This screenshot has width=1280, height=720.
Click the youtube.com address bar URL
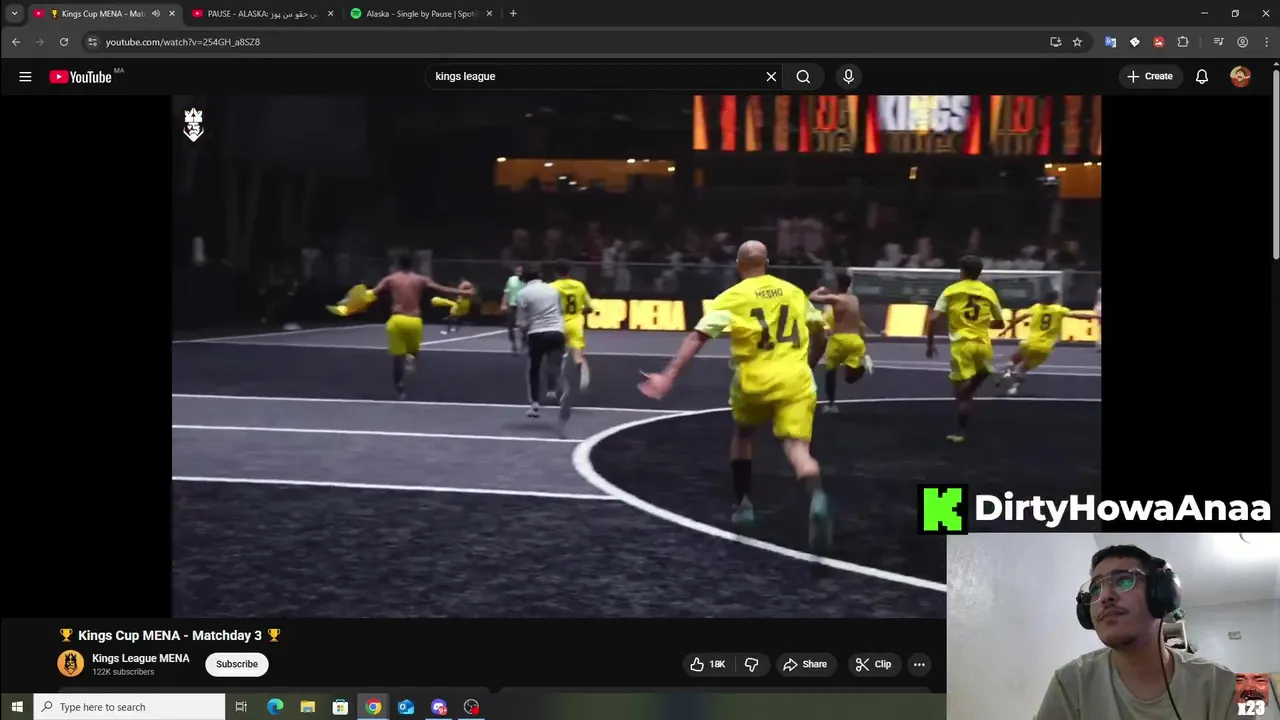click(183, 42)
